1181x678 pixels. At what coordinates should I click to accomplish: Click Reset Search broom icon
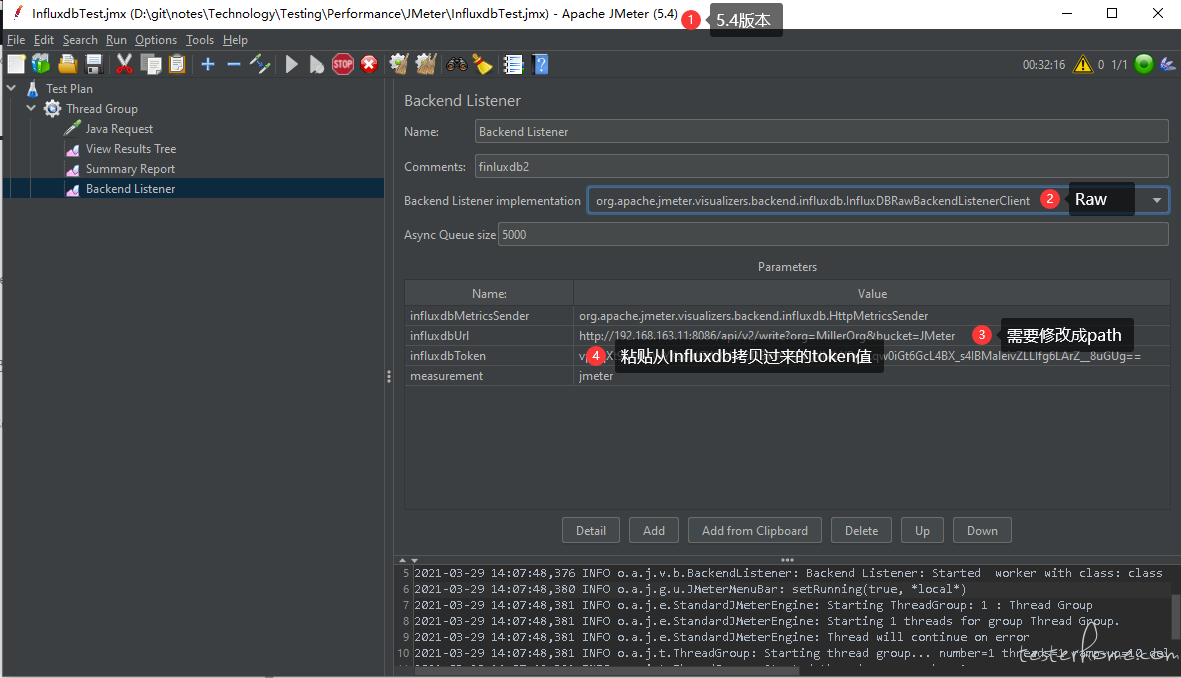[x=482, y=65]
